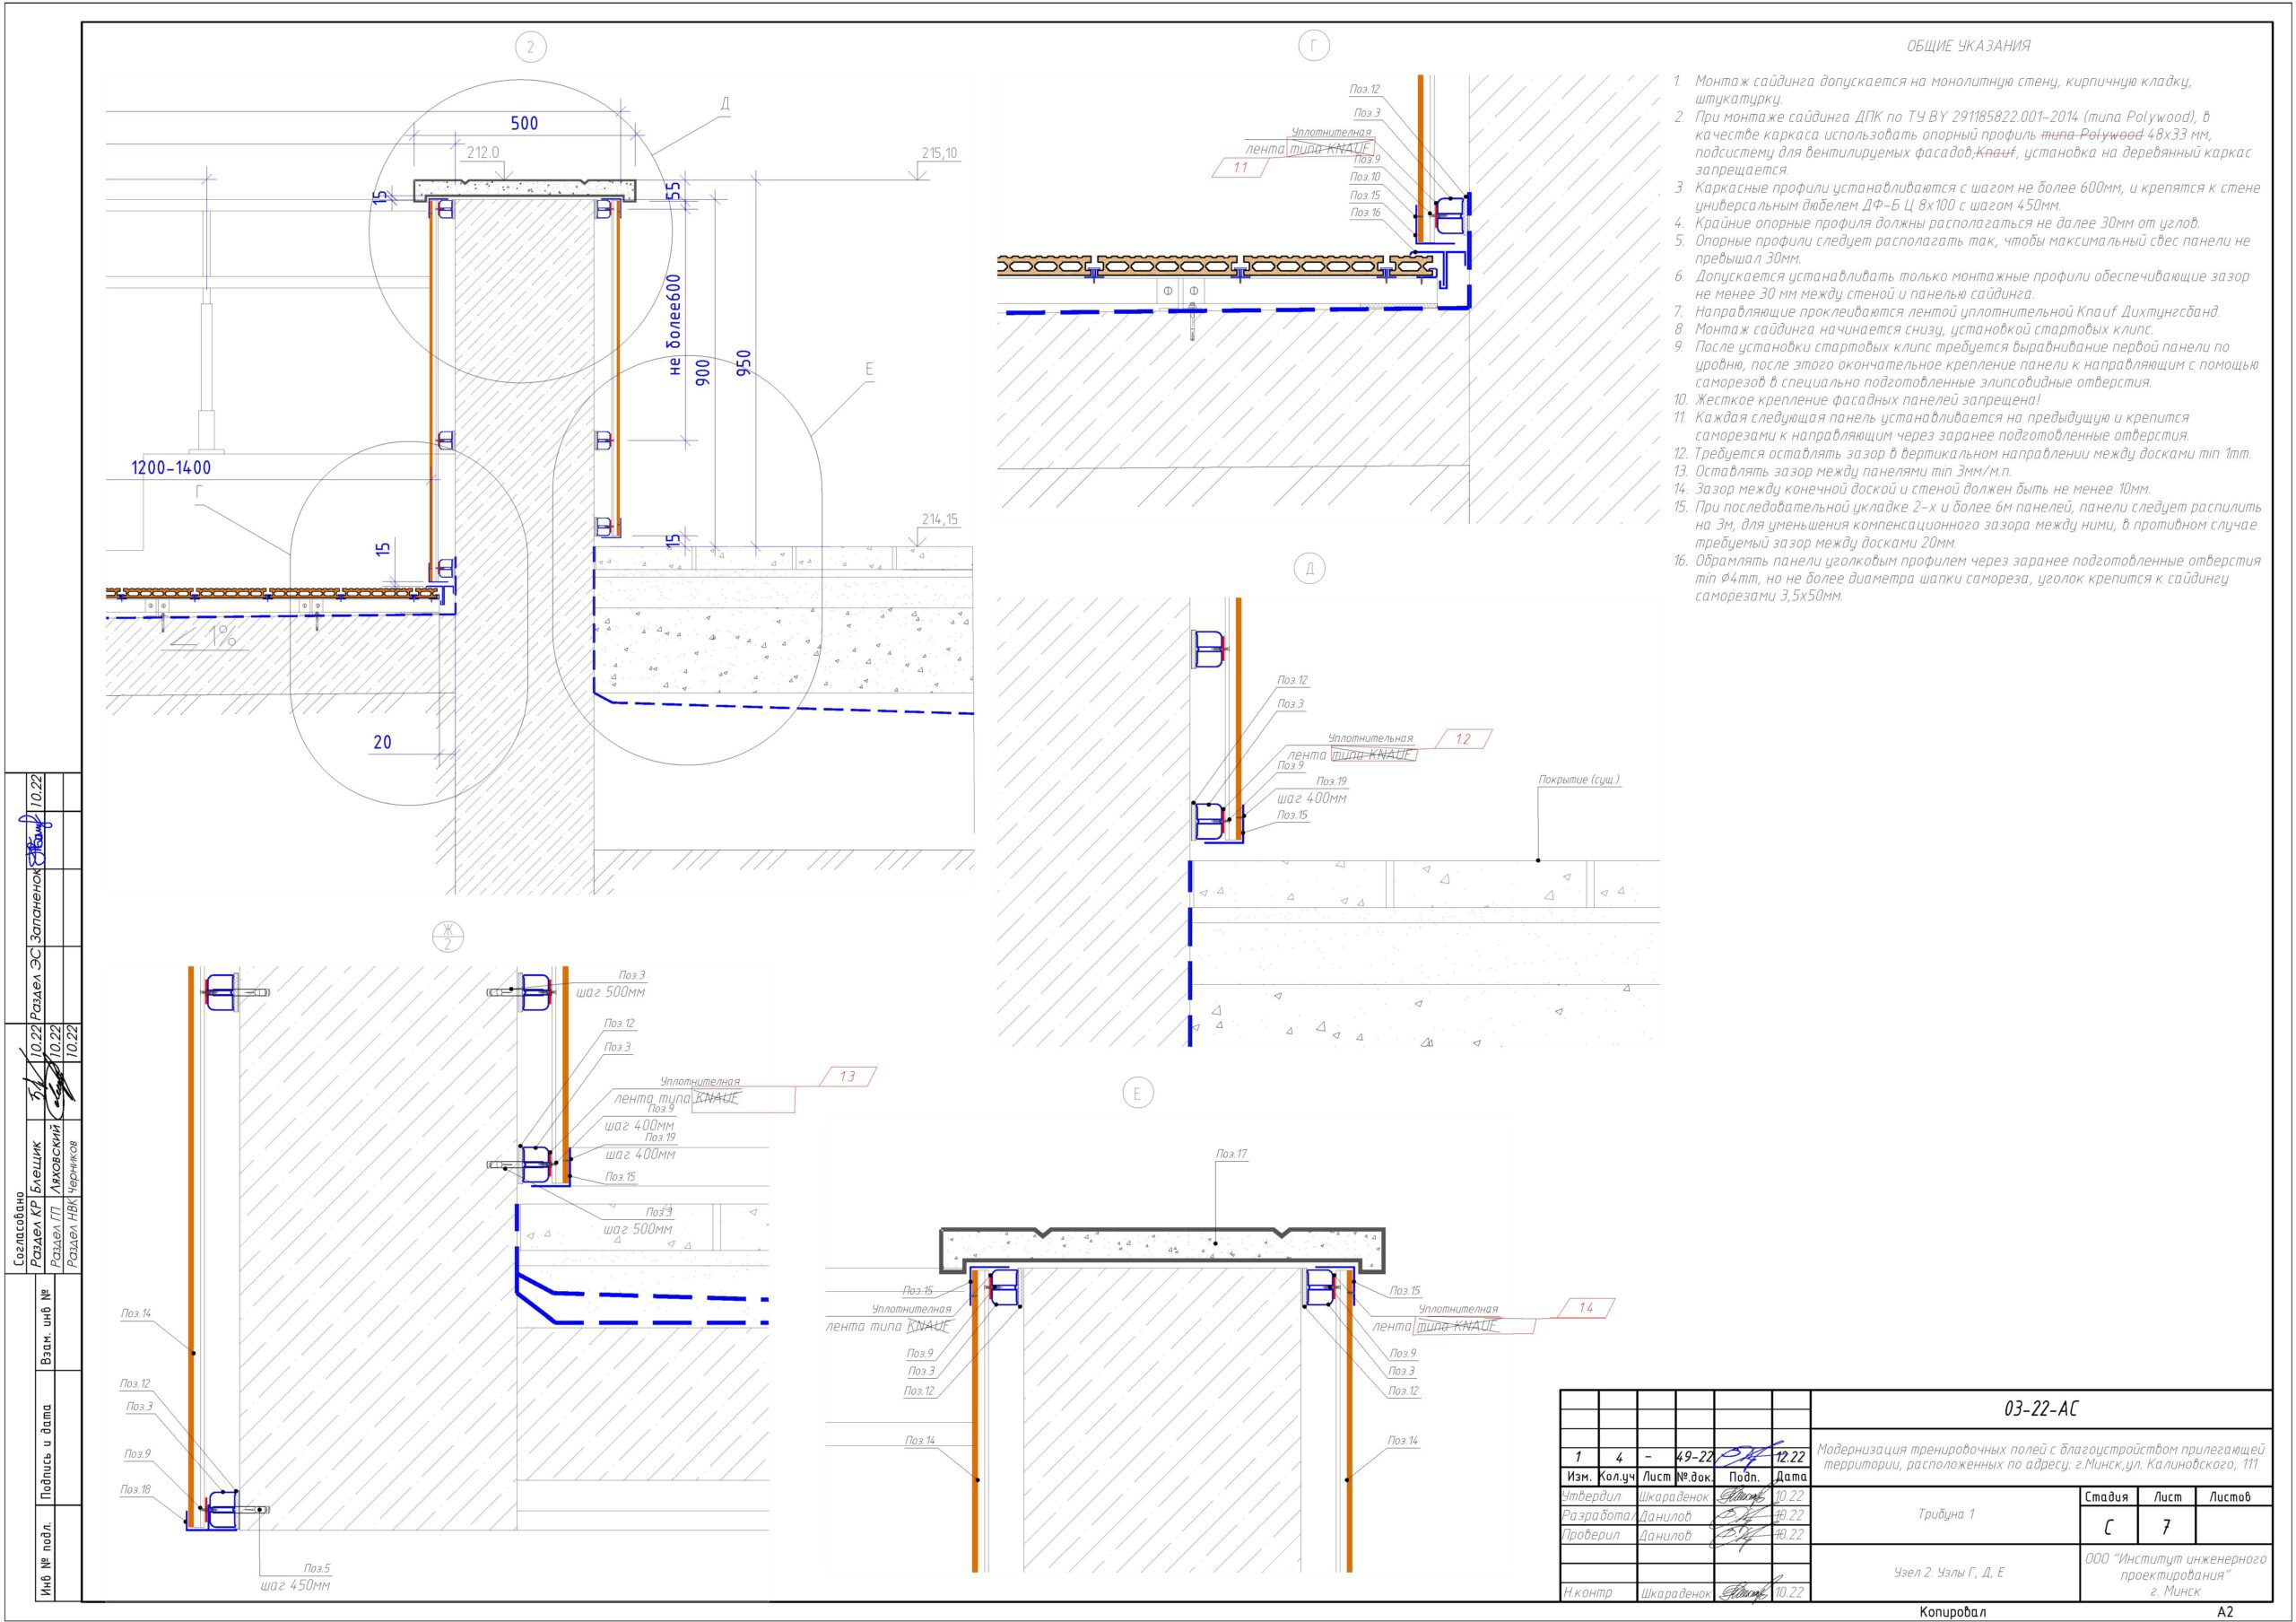Select the red revision tag '1.1'
Image resolution: width=2296 pixels, height=1622 pixels.
click(1240, 168)
